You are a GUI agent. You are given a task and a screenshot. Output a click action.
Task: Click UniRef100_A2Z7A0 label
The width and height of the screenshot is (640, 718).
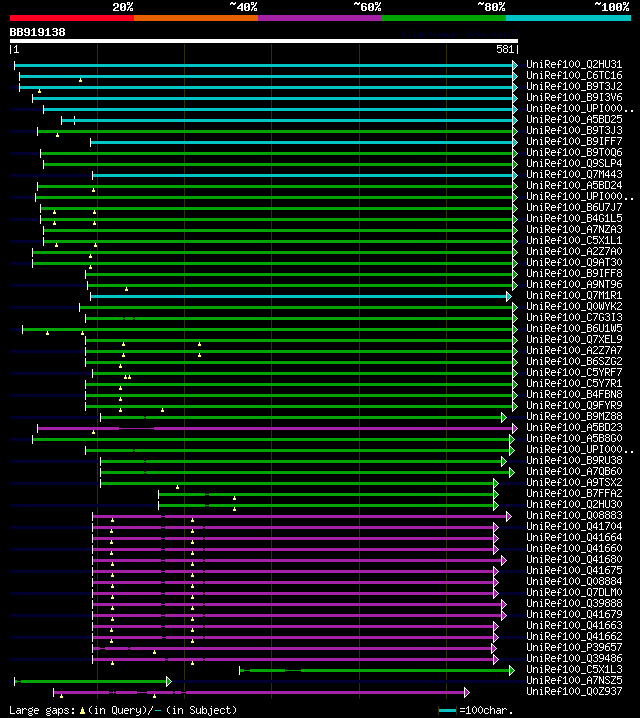pyautogui.click(x=574, y=251)
